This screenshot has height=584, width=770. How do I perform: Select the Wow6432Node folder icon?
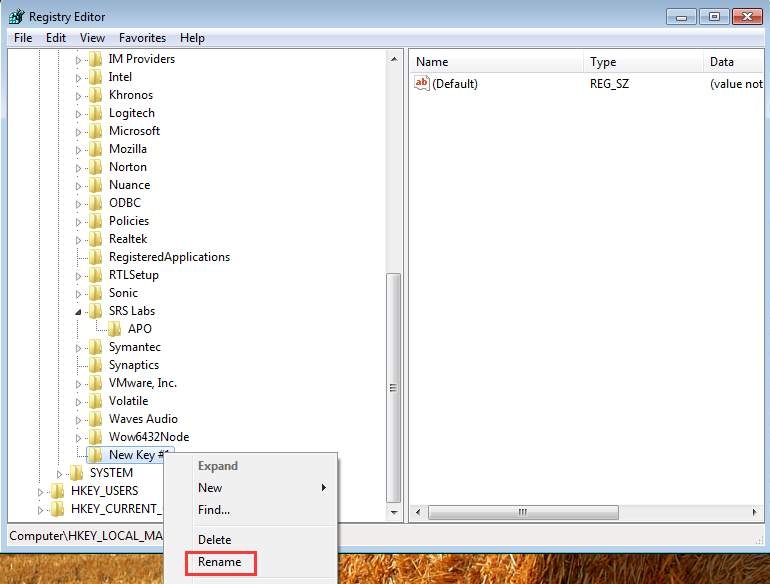(96, 437)
